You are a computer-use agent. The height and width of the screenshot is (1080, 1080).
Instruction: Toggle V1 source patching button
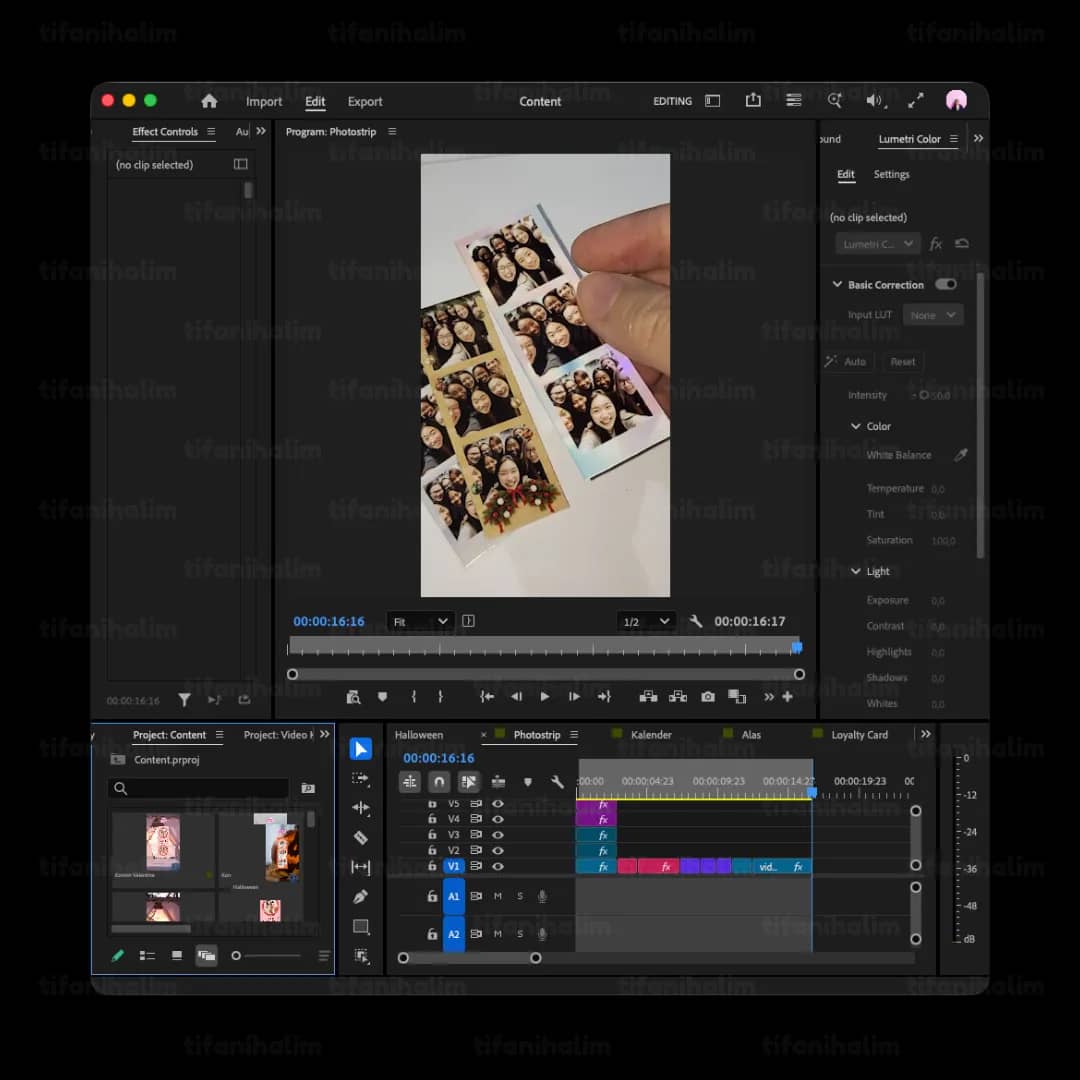(453, 866)
